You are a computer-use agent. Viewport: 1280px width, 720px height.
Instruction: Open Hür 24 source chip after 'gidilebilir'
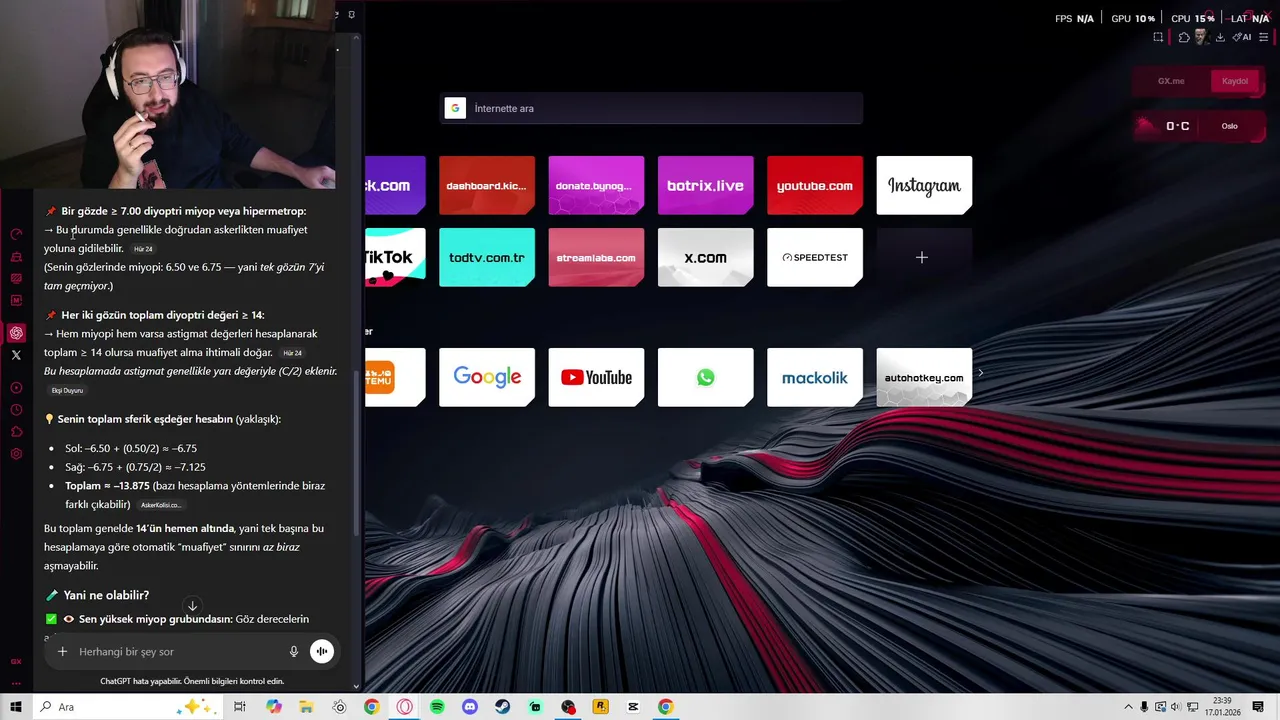144,249
